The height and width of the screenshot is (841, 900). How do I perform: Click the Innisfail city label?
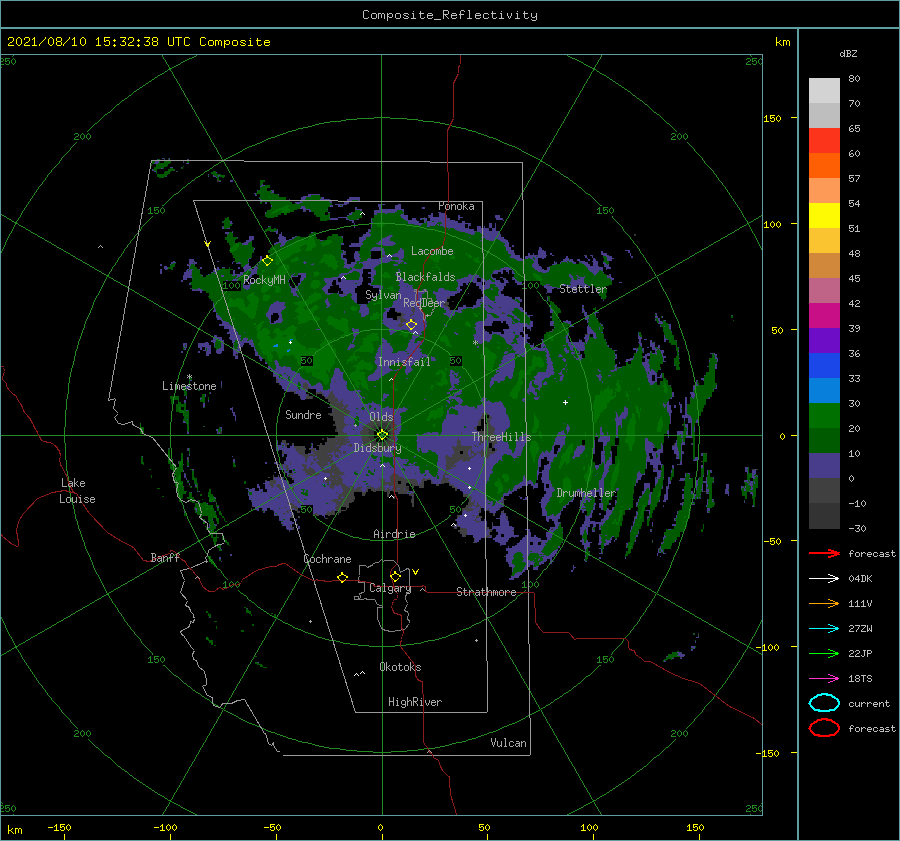[x=404, y=362]
